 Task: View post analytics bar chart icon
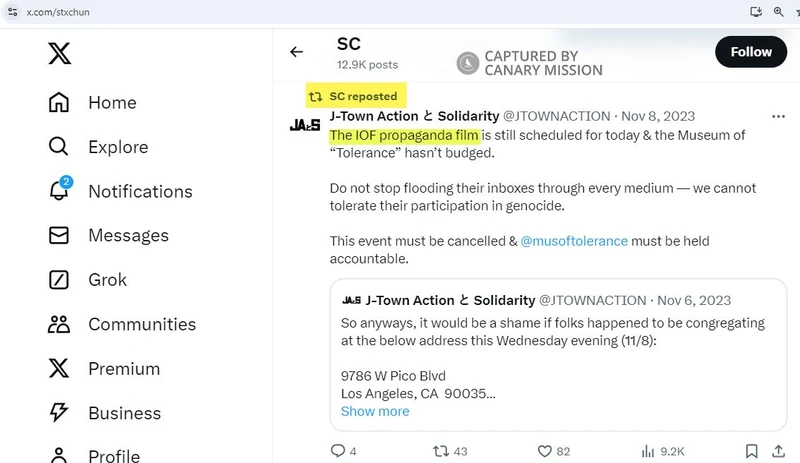pyautogui.click(x=647, y=451)
